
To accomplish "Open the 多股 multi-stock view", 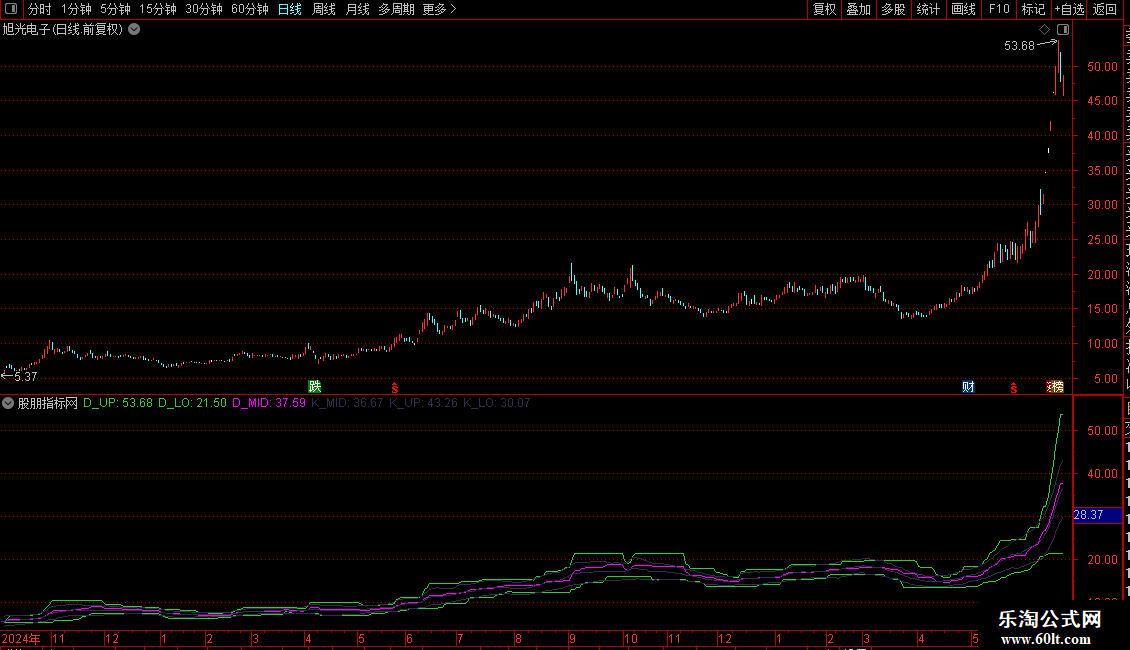I will click(x=893, y=9).
